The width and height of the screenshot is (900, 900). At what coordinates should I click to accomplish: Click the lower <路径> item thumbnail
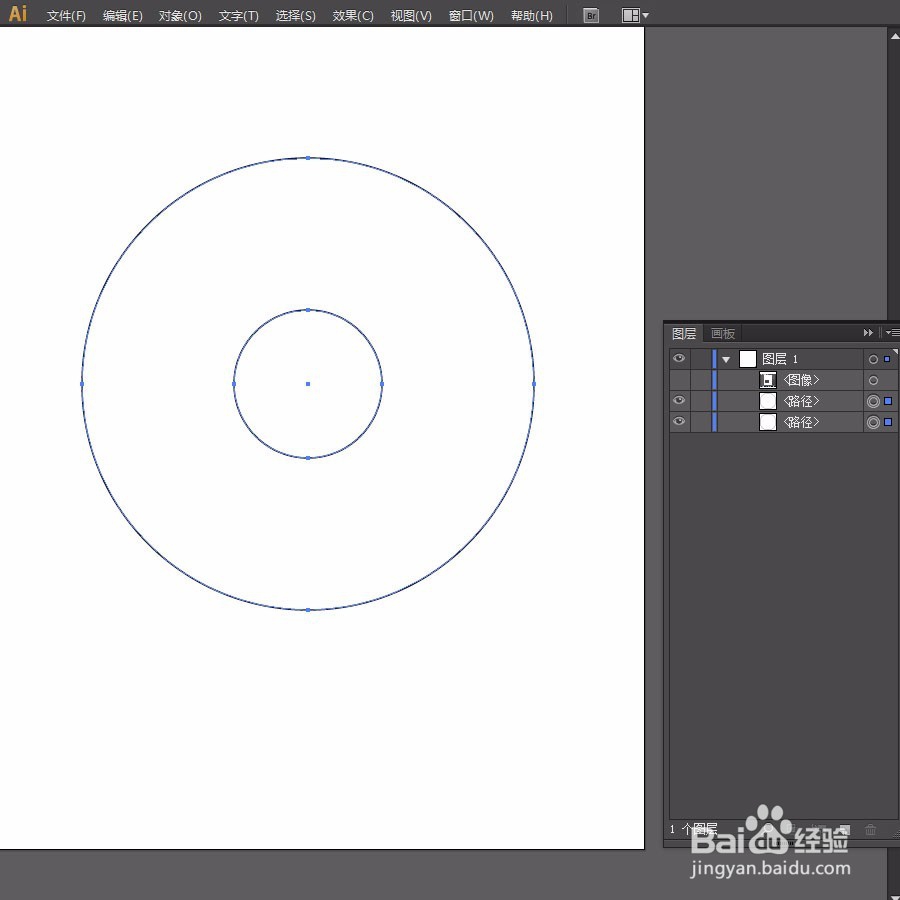(768, 422)
